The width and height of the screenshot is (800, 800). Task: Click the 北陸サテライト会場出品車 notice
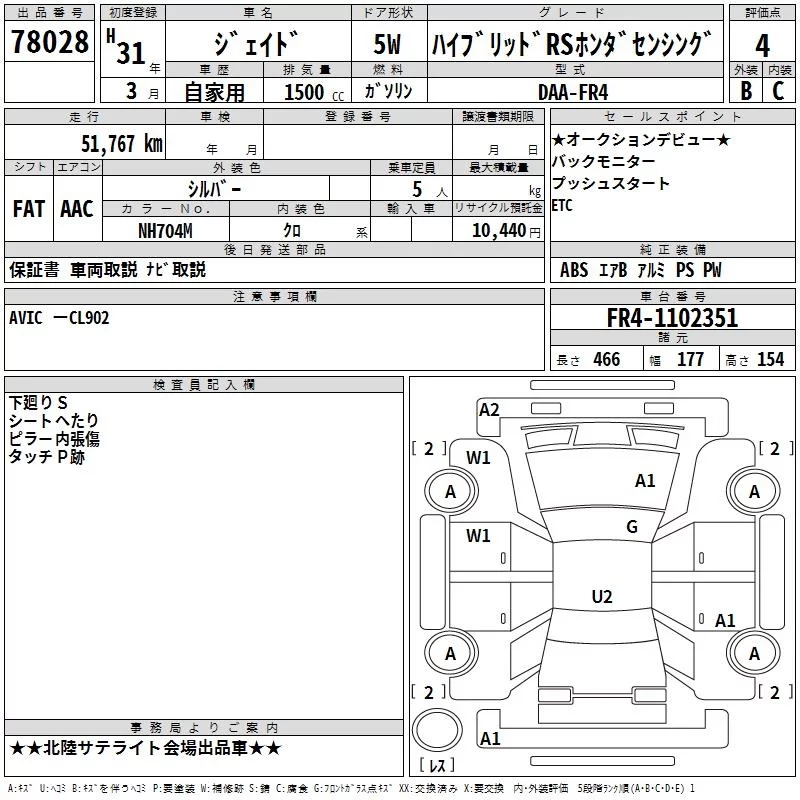click(146, 749)
